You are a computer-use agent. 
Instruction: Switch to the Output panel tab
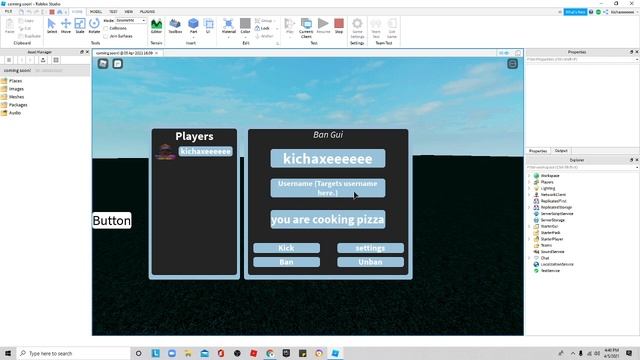[561, 151]
